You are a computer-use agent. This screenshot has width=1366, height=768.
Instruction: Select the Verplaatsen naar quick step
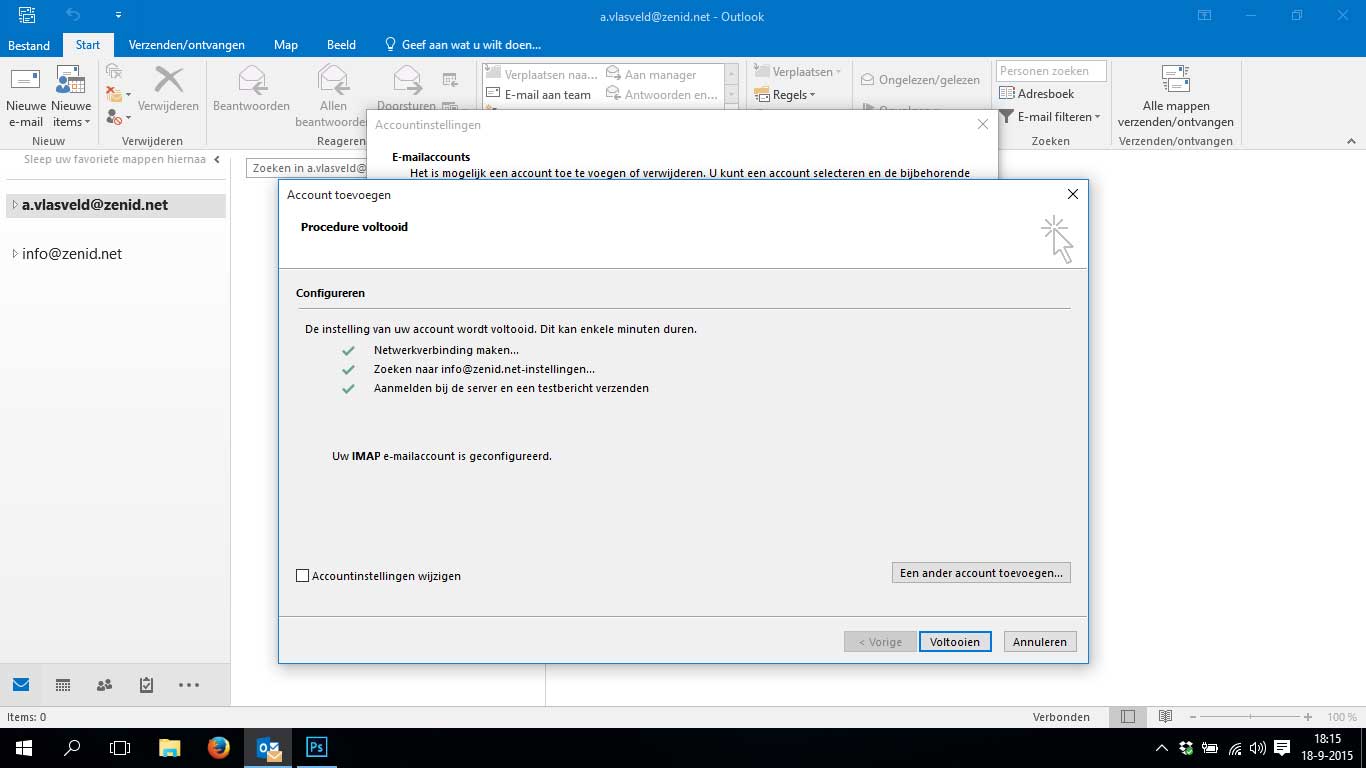(x=540, y=74)
